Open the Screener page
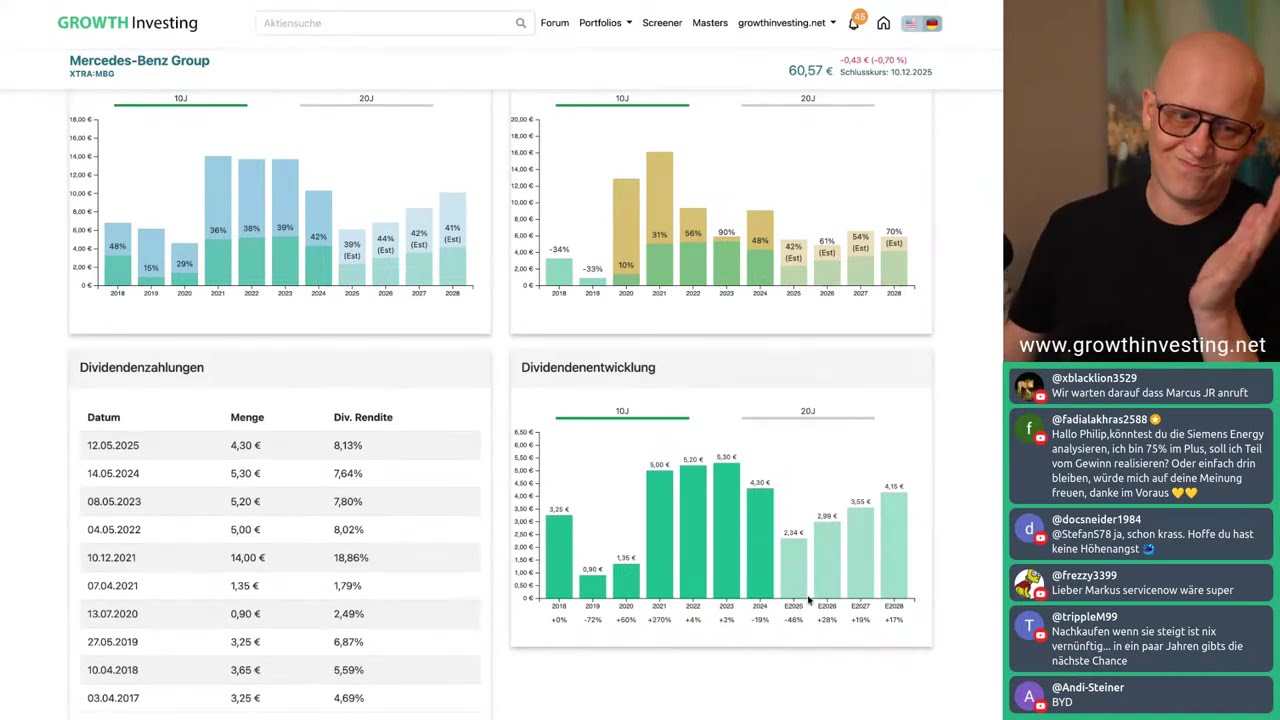This screenshot has height=720, width=1280. [x=662, y=23]
